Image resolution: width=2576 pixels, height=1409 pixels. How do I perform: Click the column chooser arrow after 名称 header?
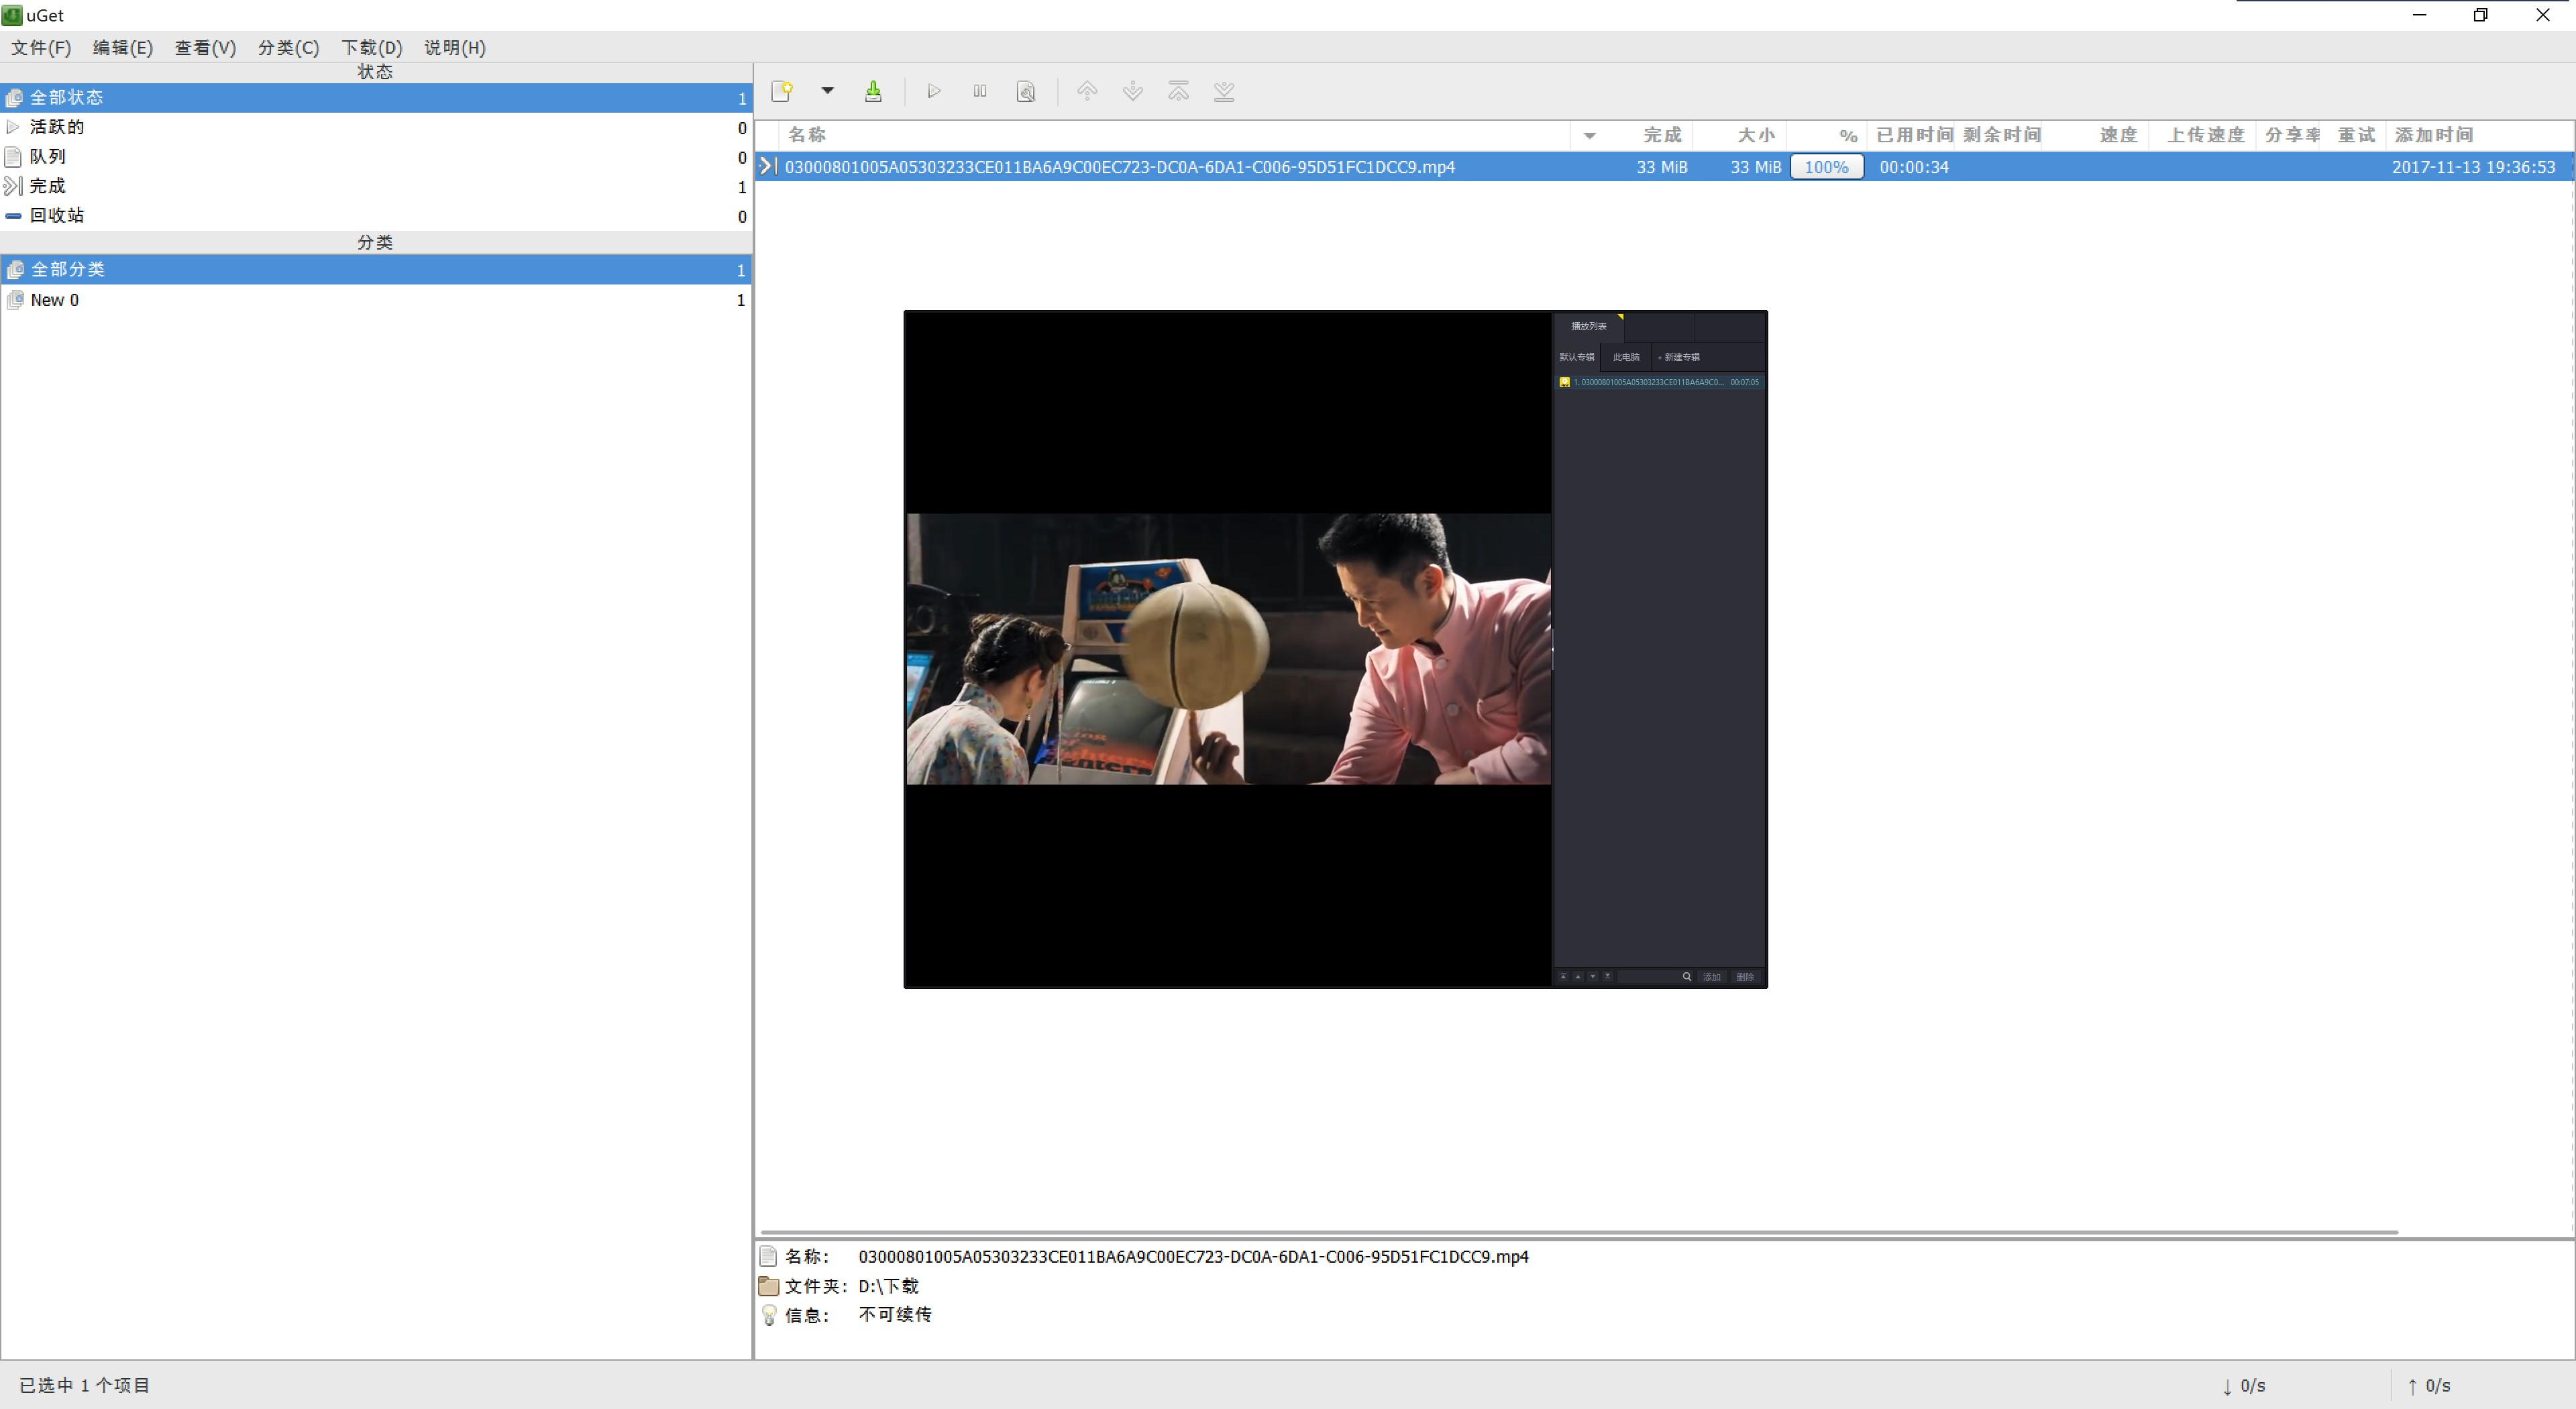click(x=1589, y=136)
